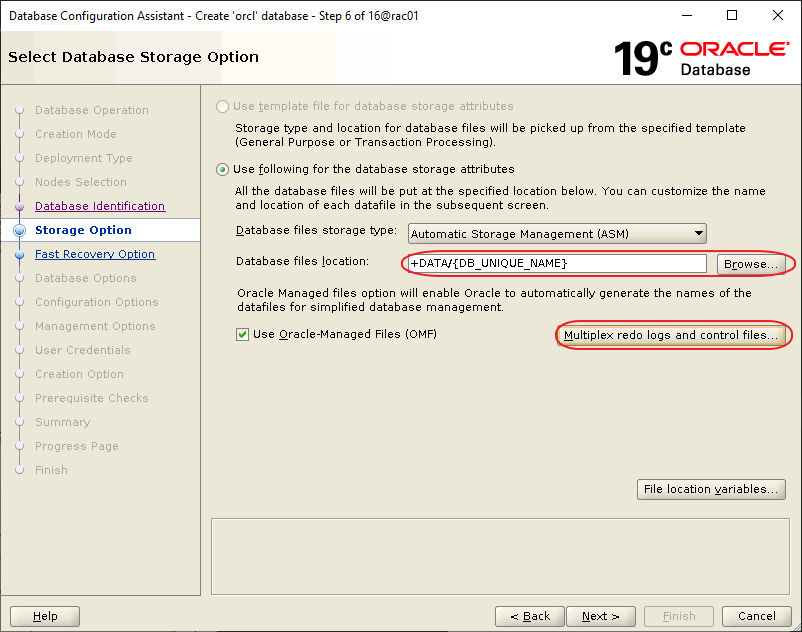Click the Help button
This screenshot has width=802, height=632.
pyautogui.click(x=45, y=616)
